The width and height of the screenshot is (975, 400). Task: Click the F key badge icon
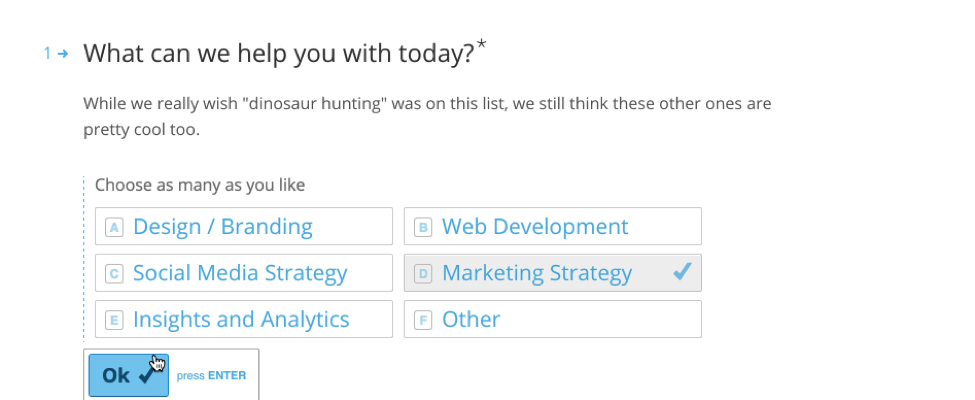tap(423, 320)
